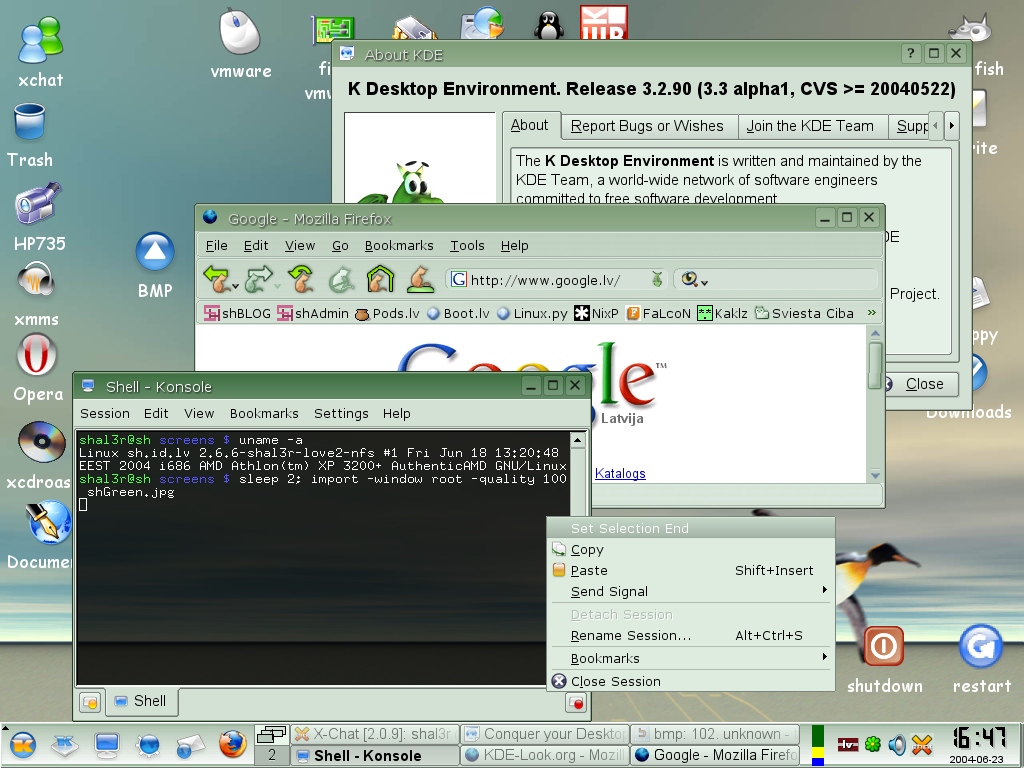This screenshot has height=768, width=1024.
Task: Click Konsole new session icon
Action: (x=90, y=703)
